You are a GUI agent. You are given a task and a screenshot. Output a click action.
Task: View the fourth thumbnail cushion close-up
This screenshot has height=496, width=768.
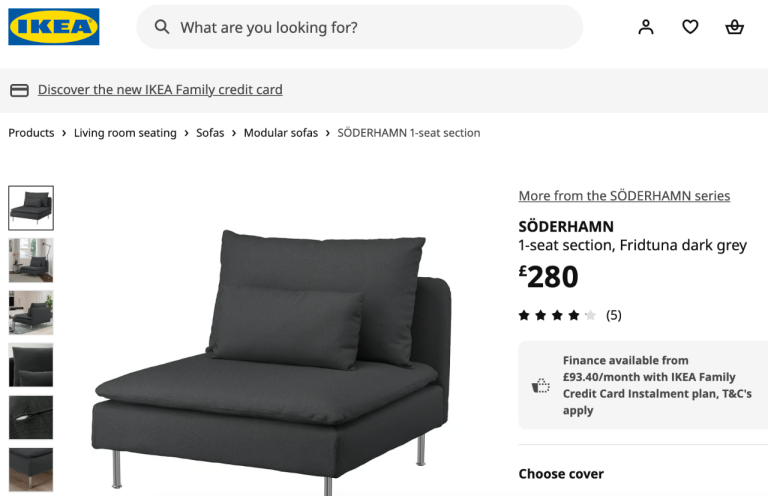31,365
